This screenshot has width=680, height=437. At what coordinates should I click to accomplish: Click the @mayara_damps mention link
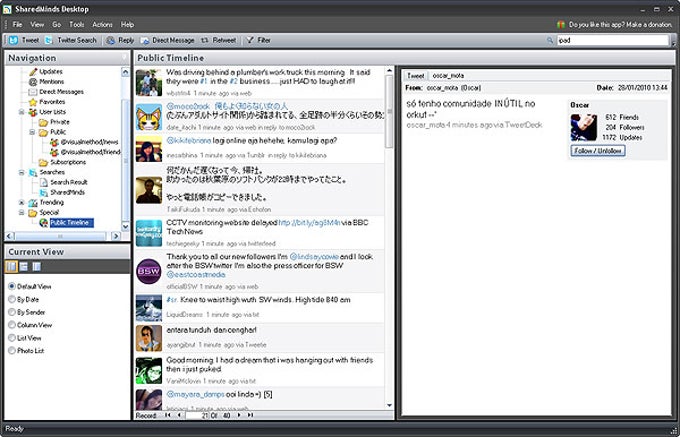[x=196, y=395]
